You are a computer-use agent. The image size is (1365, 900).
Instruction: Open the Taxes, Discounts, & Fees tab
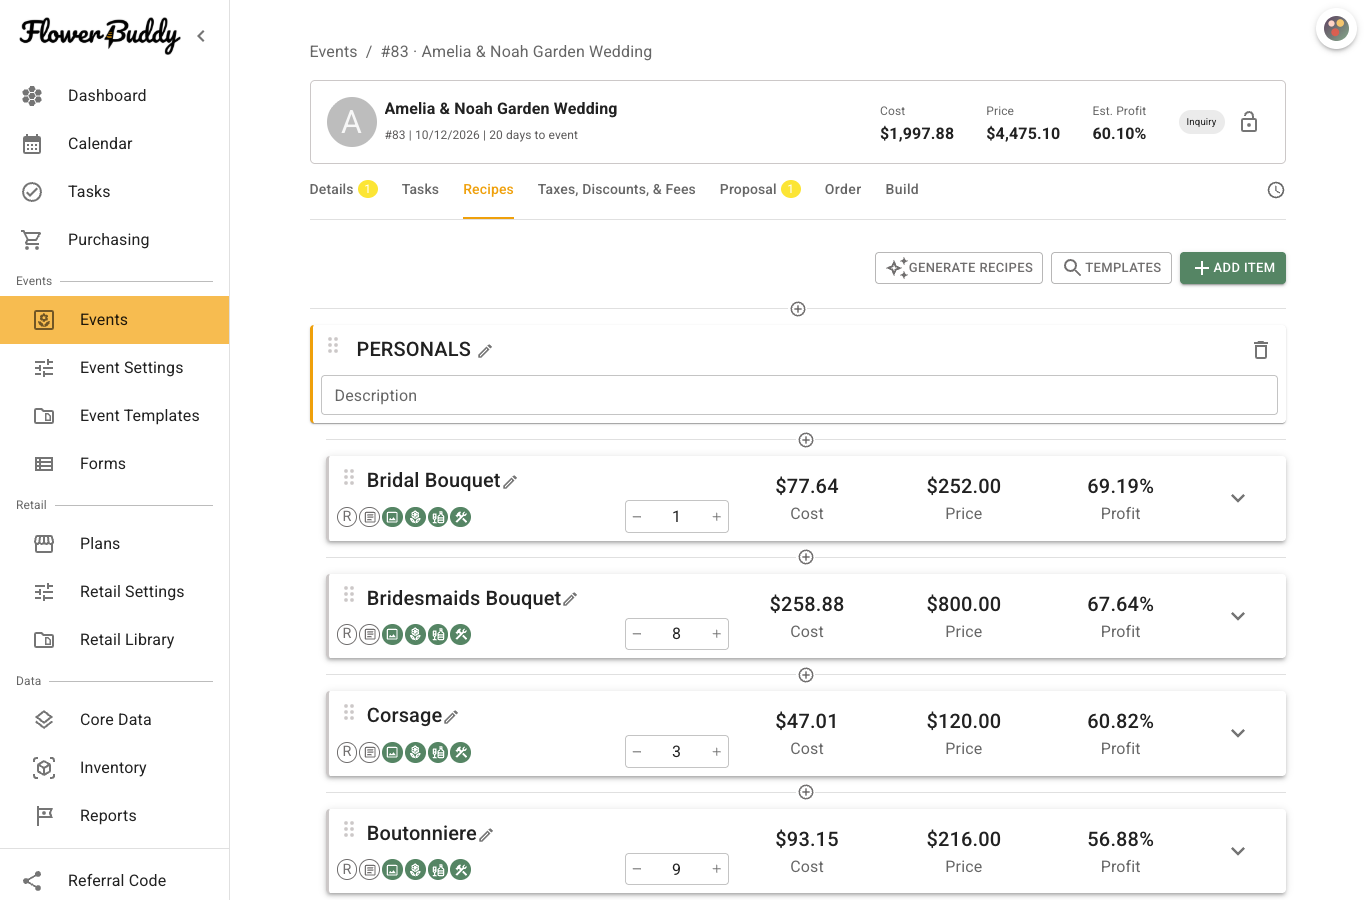pyautogui.click(x=616, y=189)
